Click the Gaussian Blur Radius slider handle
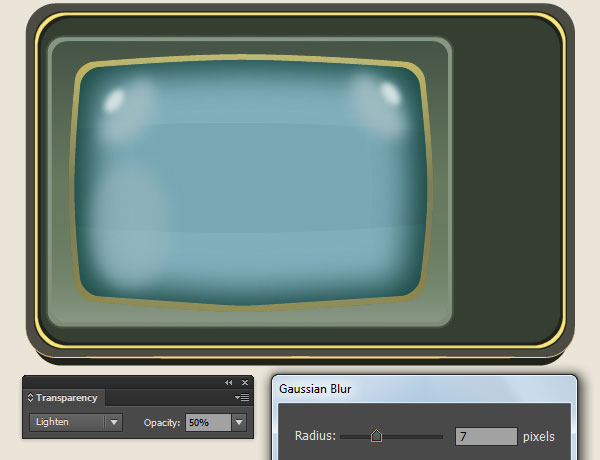Screen dimensions: 600x460 click(377, 436)
